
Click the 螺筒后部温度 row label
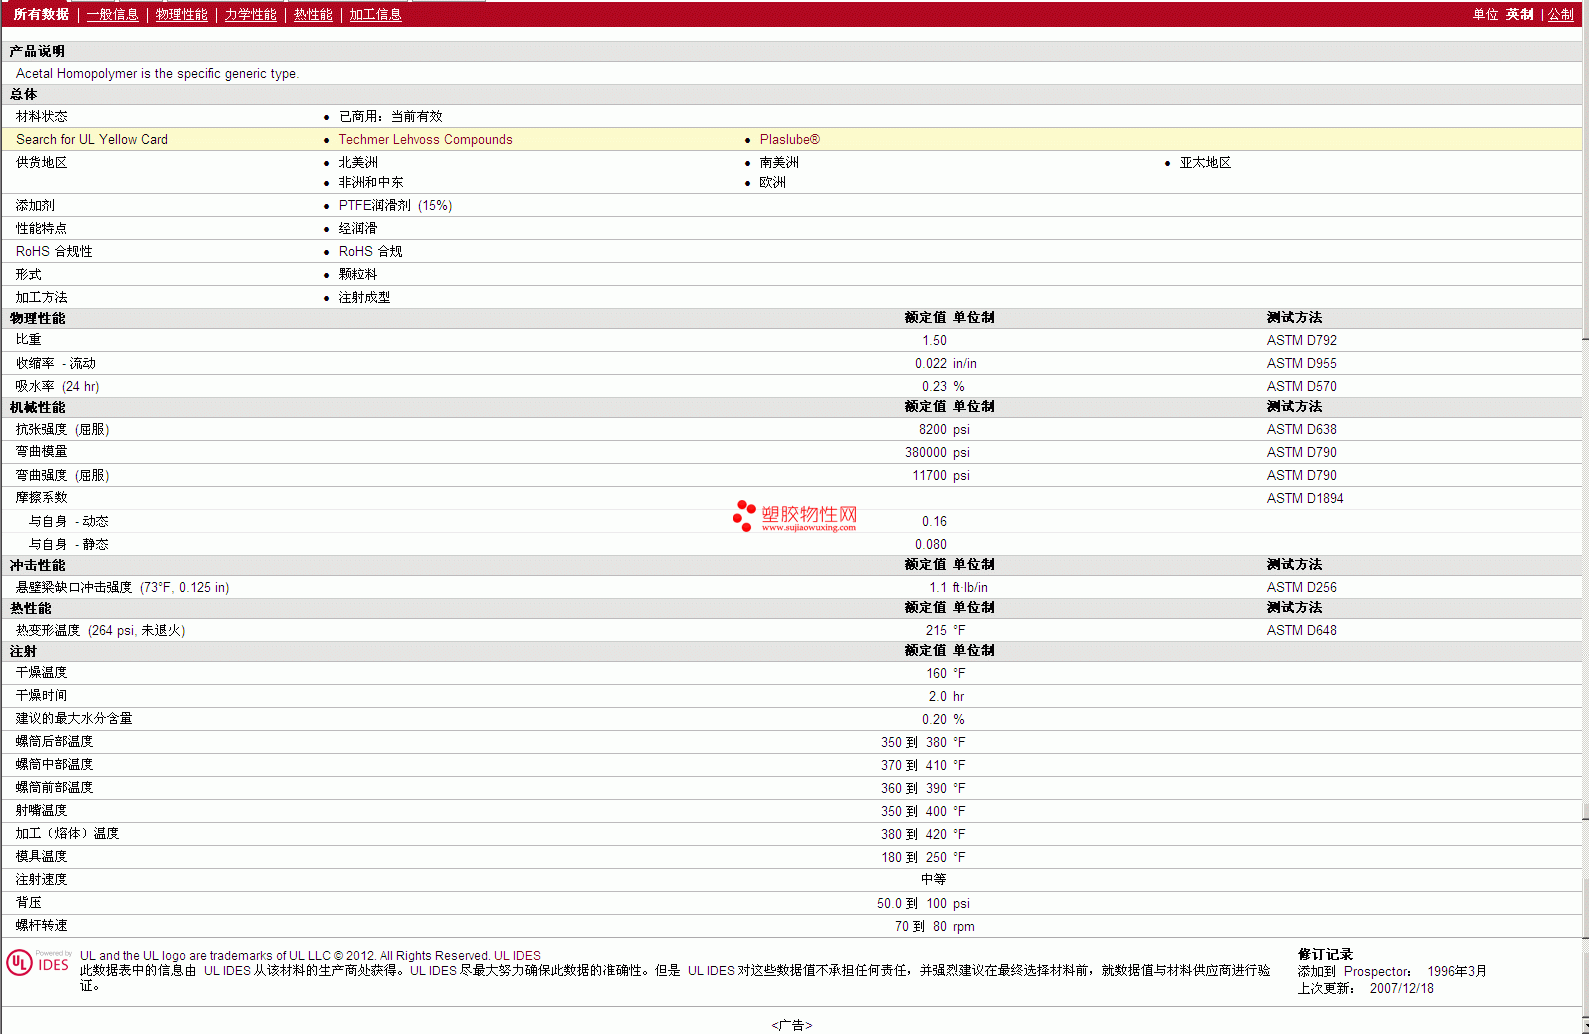coord(54,742)
